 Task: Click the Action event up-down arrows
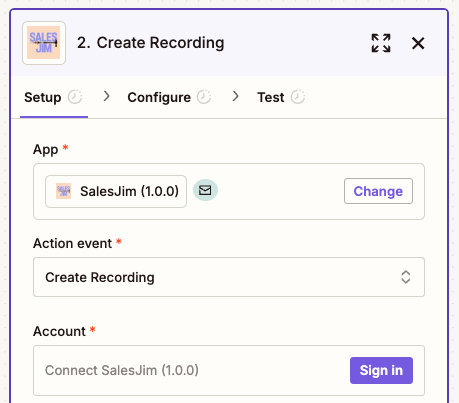pyautogui.click(x=406, y=277)
